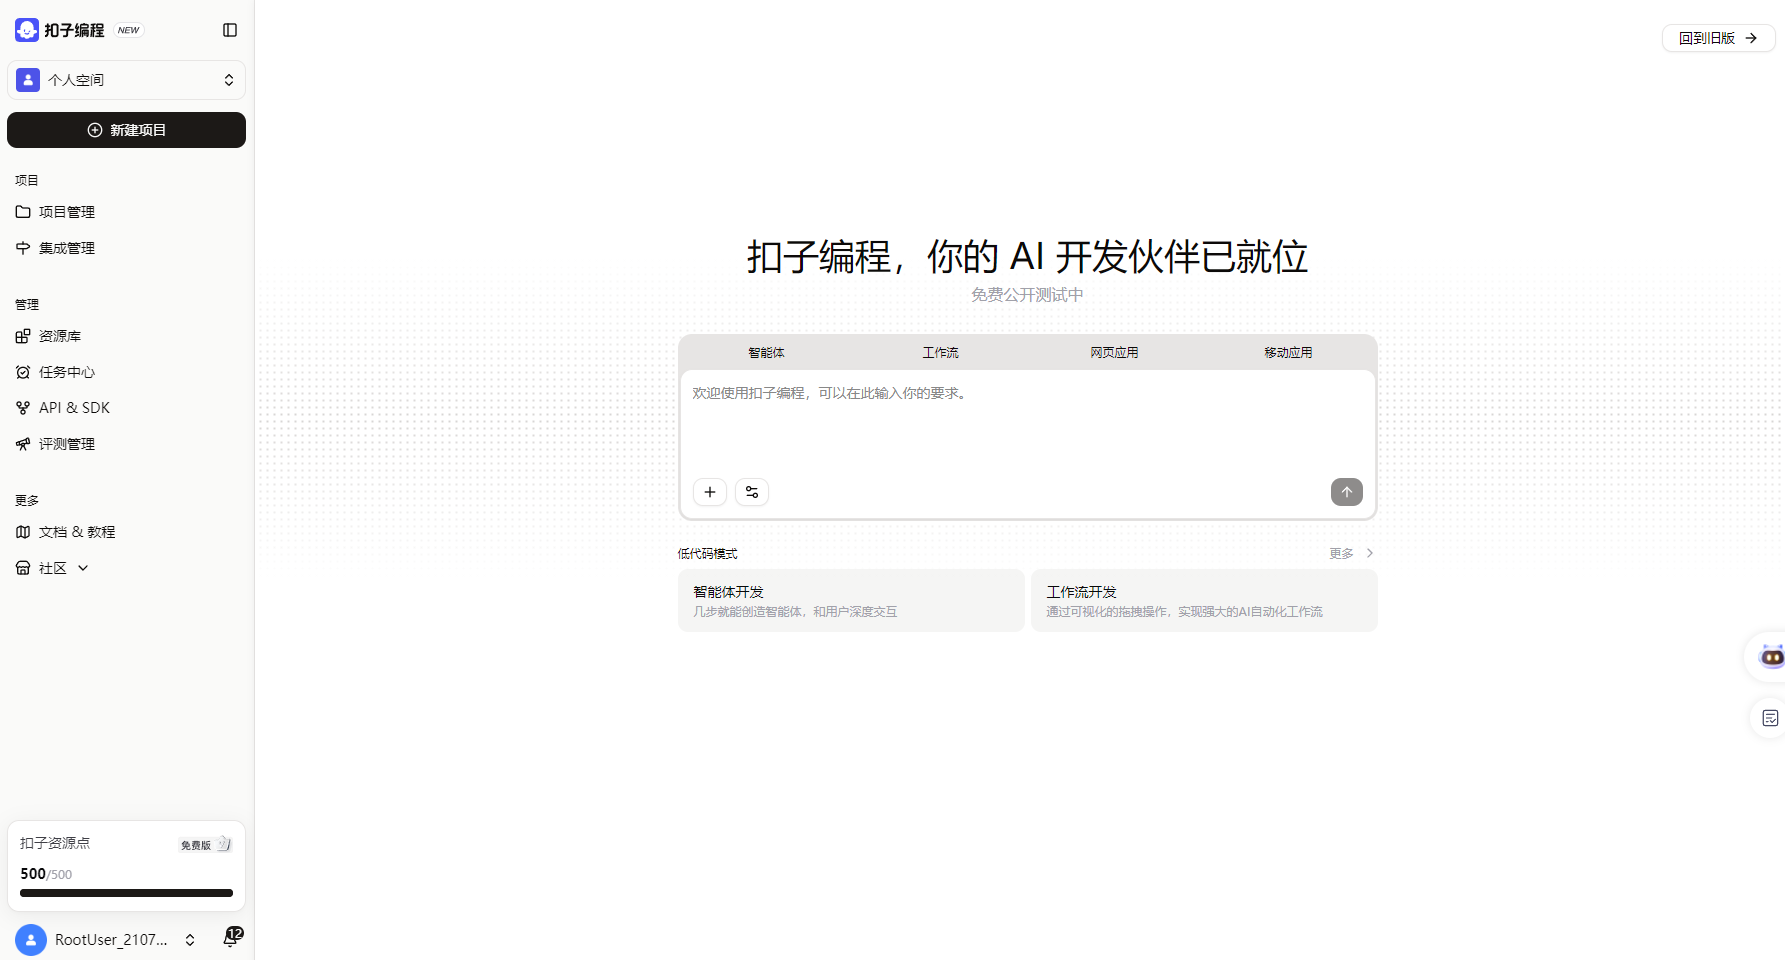Switch to the 智能体 tab
The height and width of the screenshot is (960, 1785).
[x=766, y=352]
